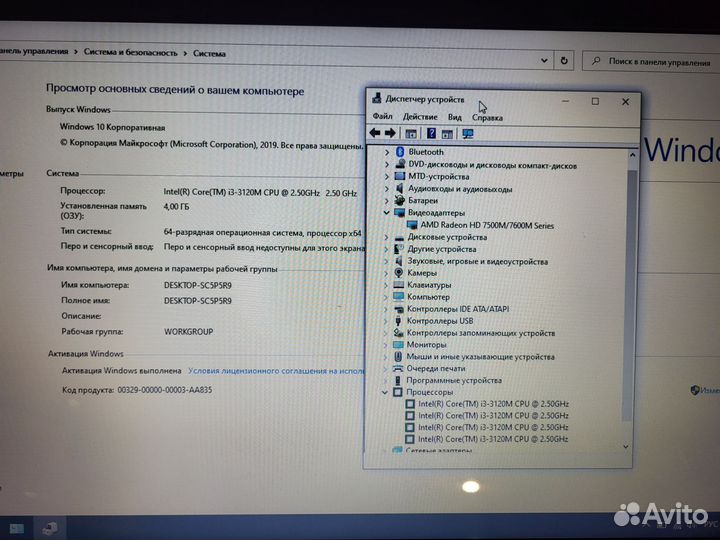Select AMD Radeon HD 7500M/7600M Series
The height and width of the screenshot is (540, 720).
point(487,225)
